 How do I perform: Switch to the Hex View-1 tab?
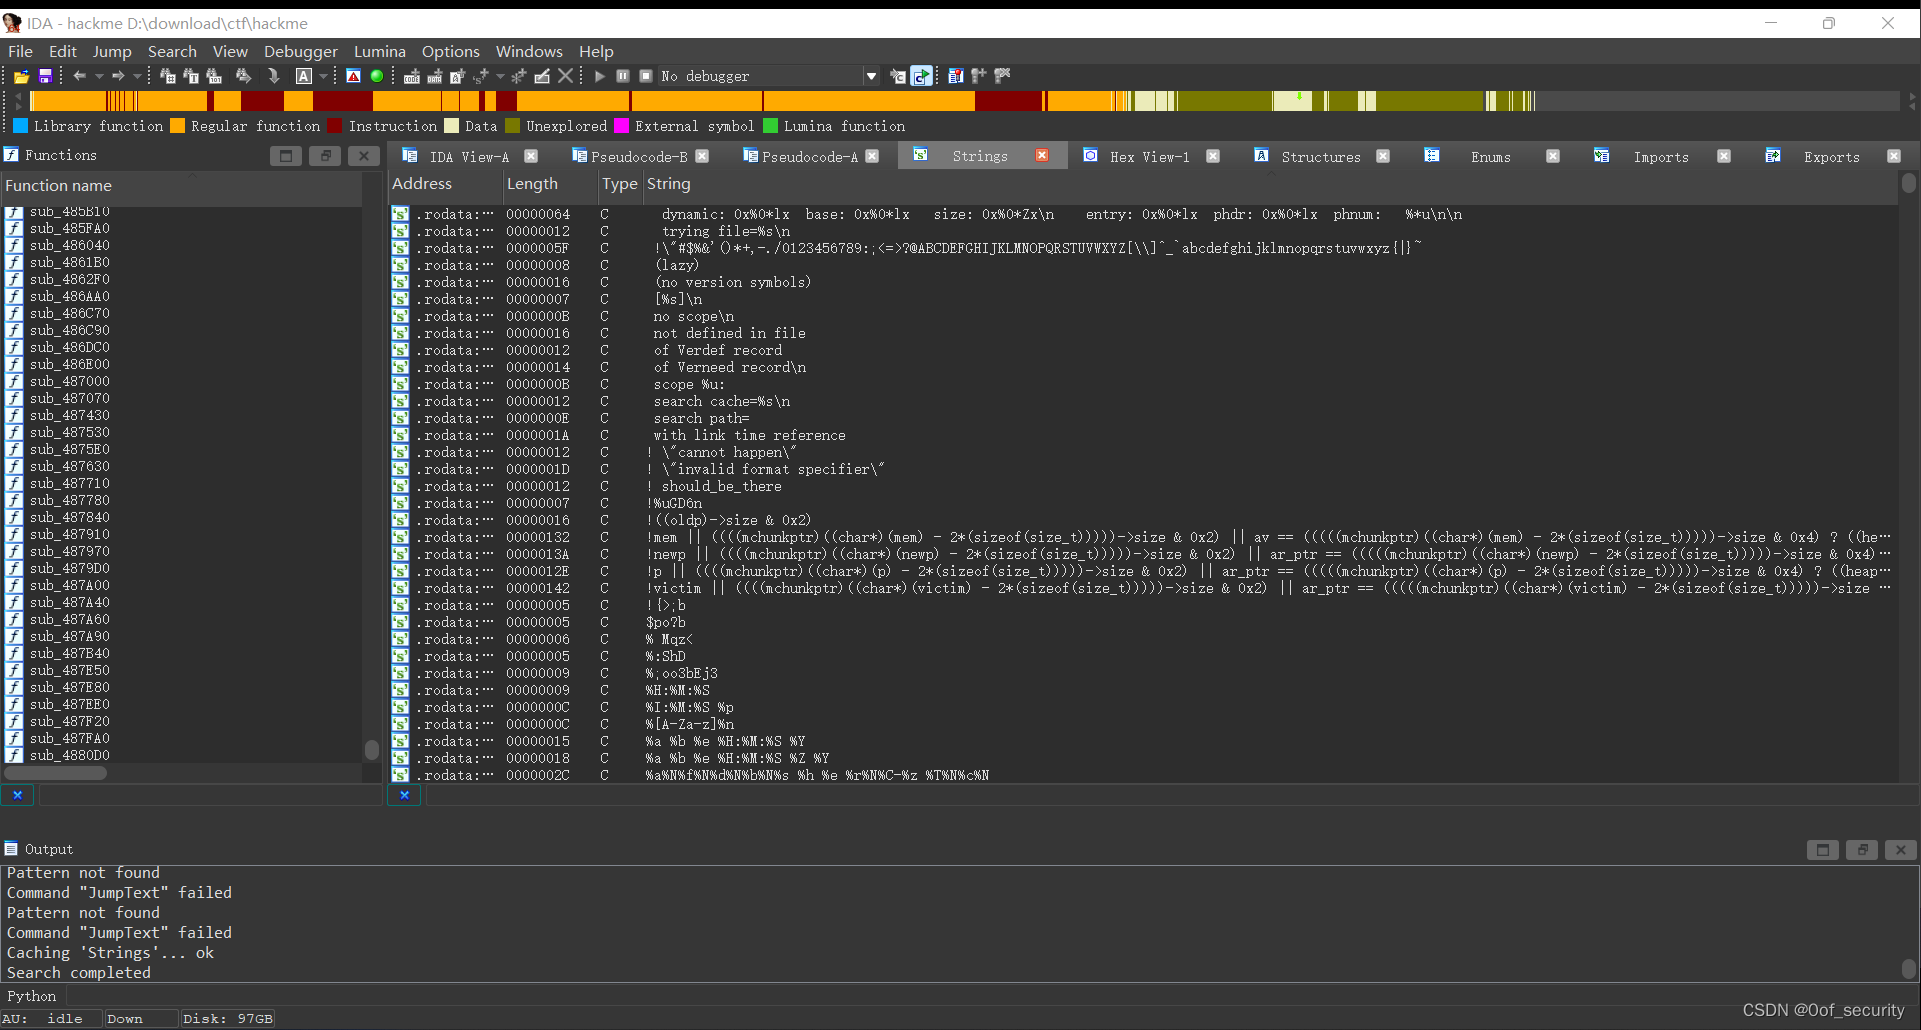(x=1149, y=156)
